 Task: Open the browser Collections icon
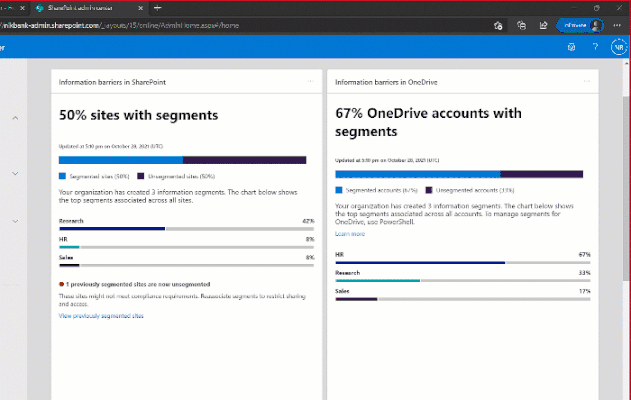(x=522, y=26)
